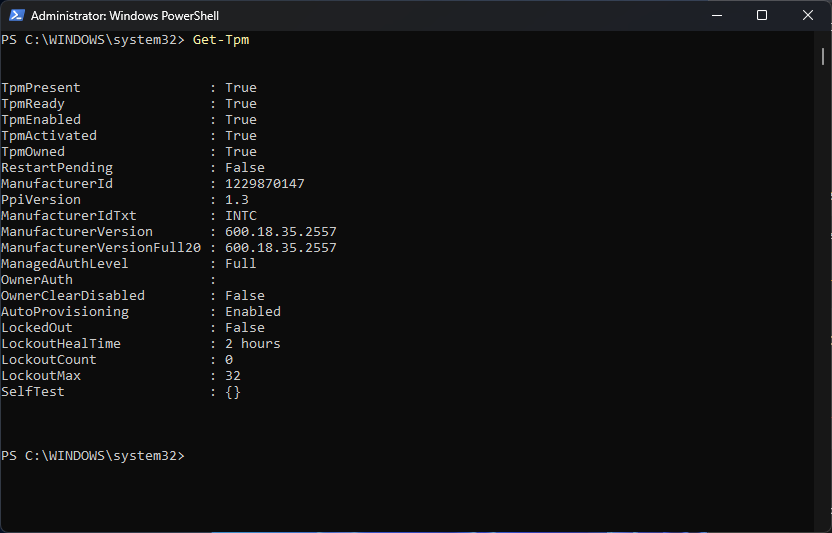The width and height of the screenshot is (832, 533).
Task: Click the ManagedAuthLevel 'Full' value
Action: point(241,264)
